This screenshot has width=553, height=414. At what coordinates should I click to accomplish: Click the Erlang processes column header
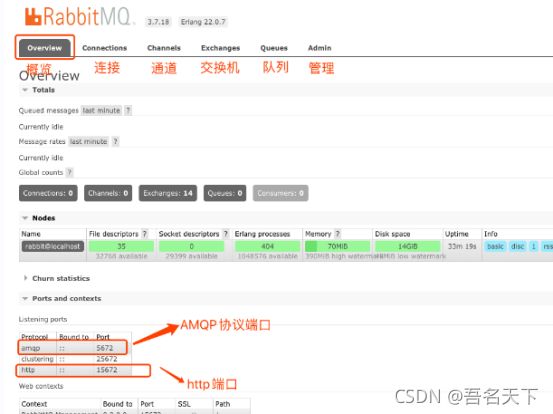[x=262, y=234]
